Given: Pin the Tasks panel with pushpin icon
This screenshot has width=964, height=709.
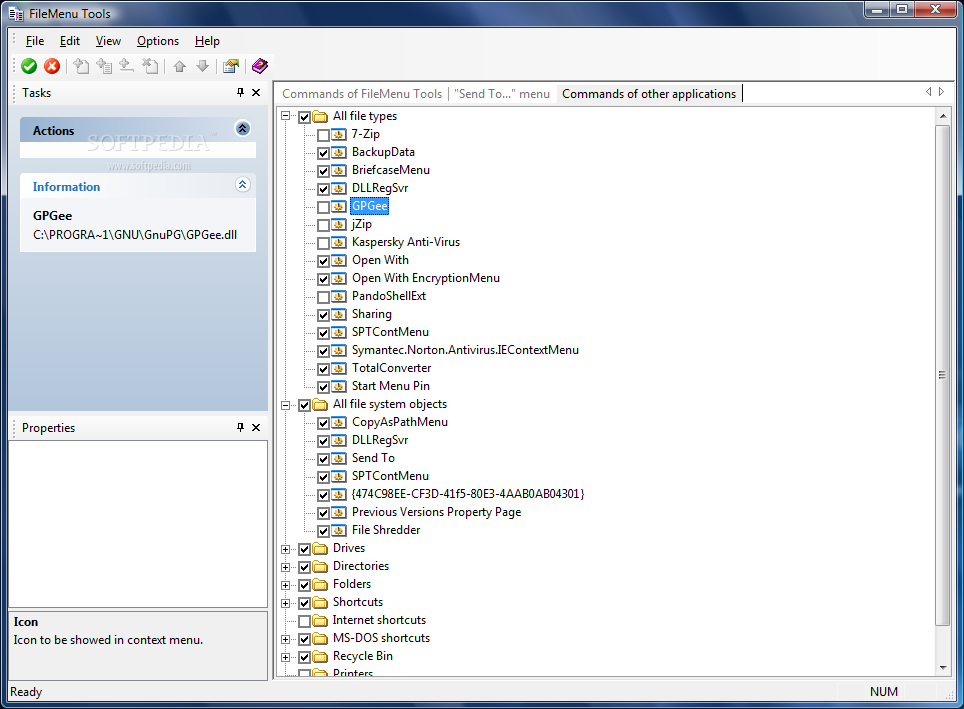Looking at the screenshot, I should 240,92.
